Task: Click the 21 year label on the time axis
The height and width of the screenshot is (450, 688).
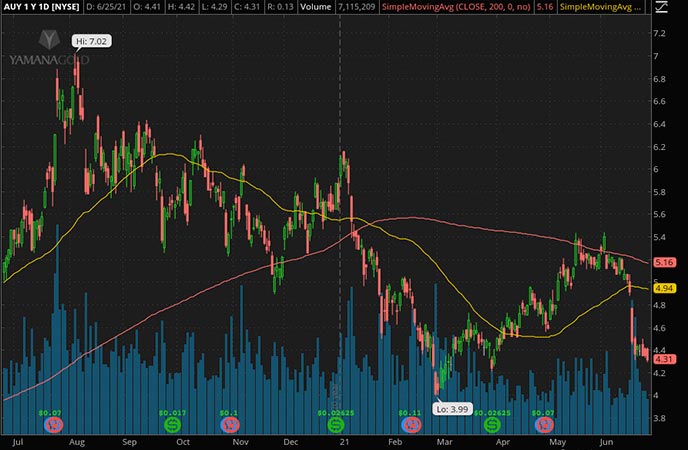Action: click(x=344, y=442)
